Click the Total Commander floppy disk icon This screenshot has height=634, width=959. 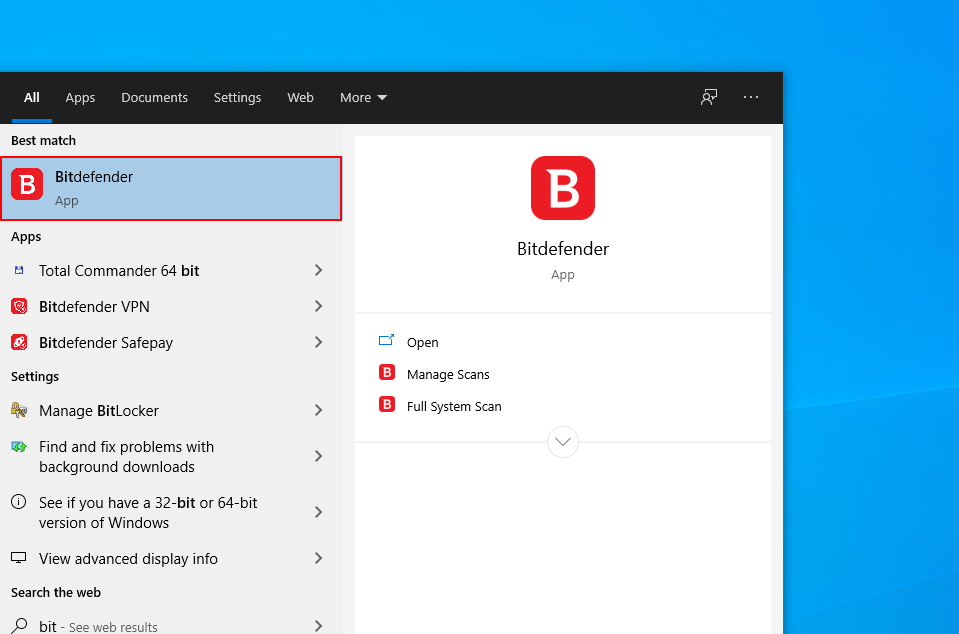tap(19, 270)
